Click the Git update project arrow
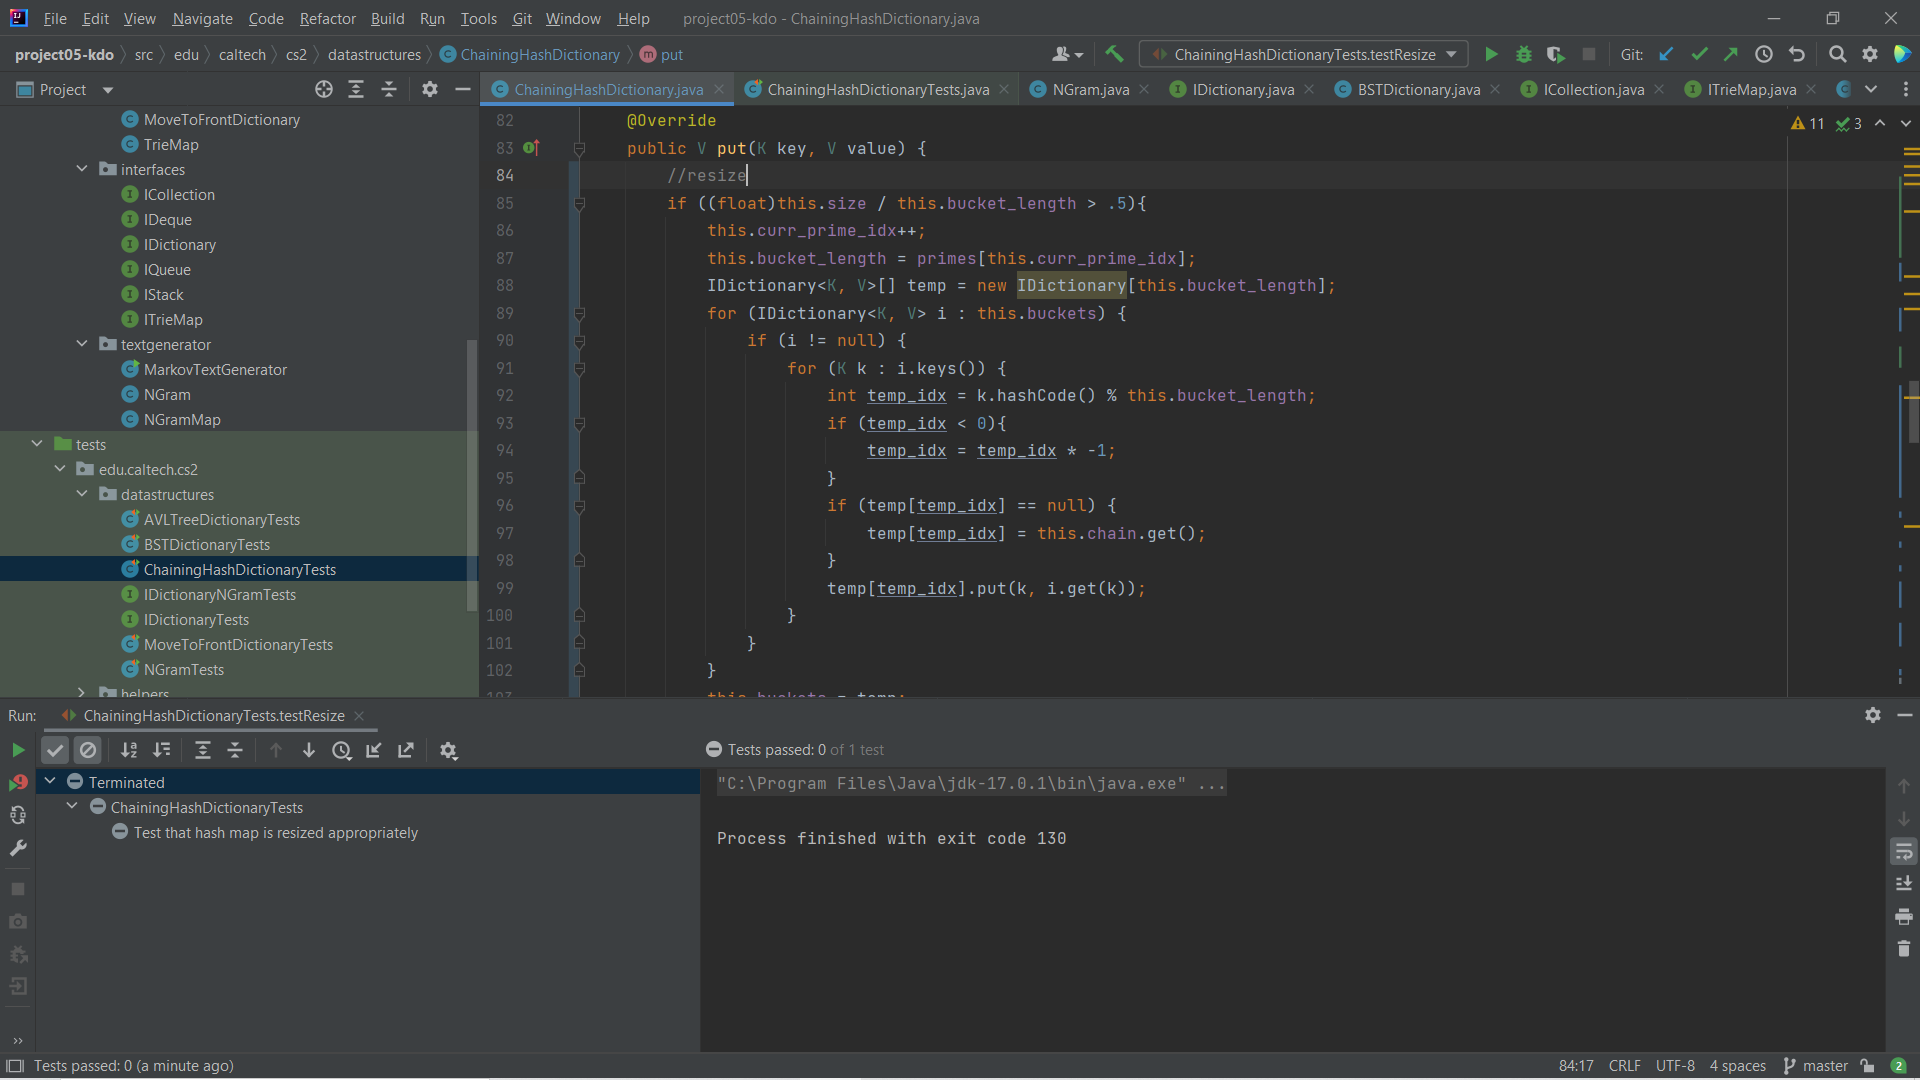The height and width of the screenshot is (1080, 1920). click(1666, 54)
